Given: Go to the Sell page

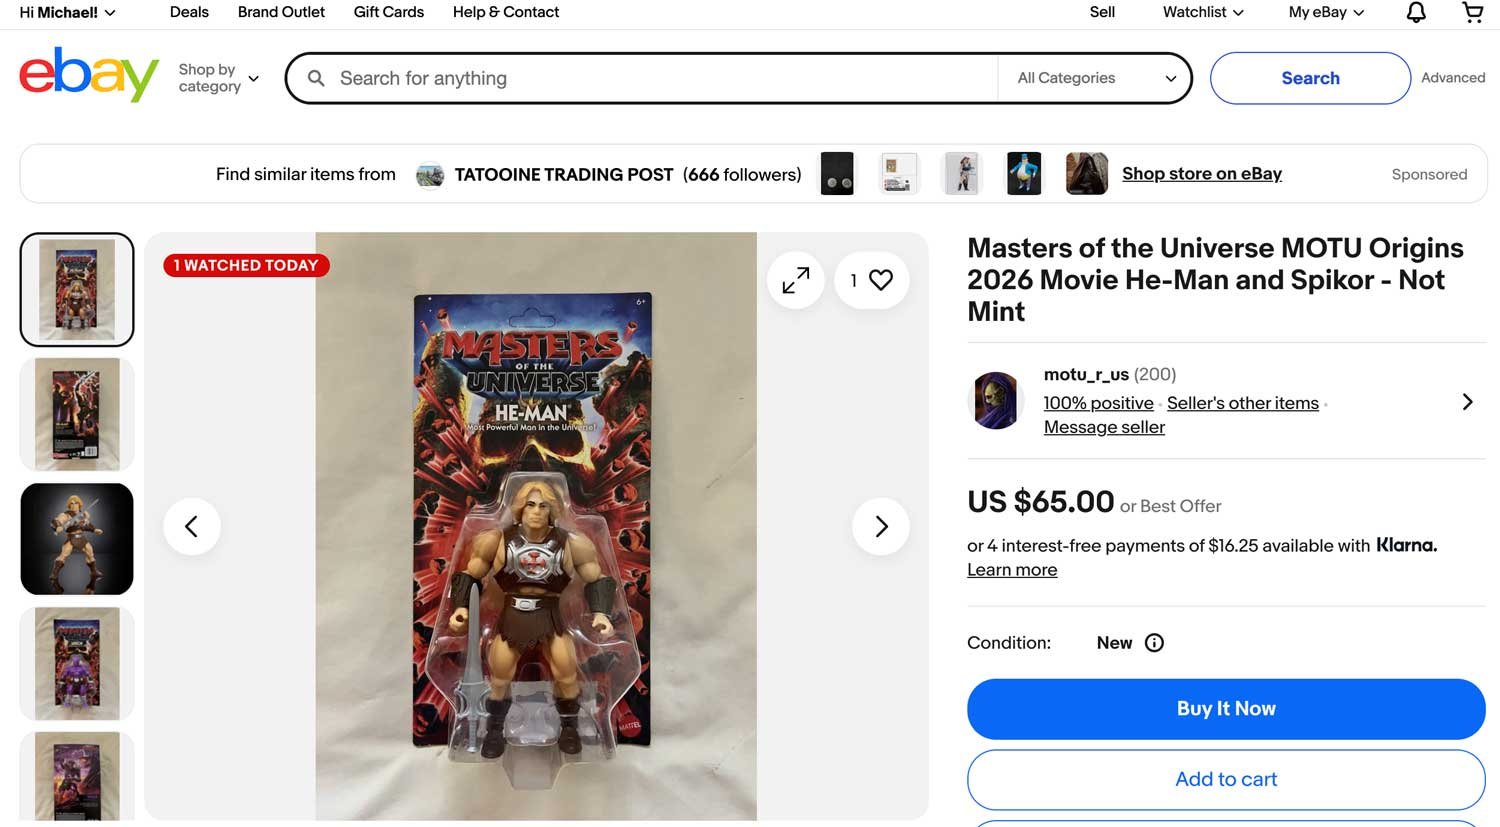Looking at the screenshot, I should [1102, 12].
